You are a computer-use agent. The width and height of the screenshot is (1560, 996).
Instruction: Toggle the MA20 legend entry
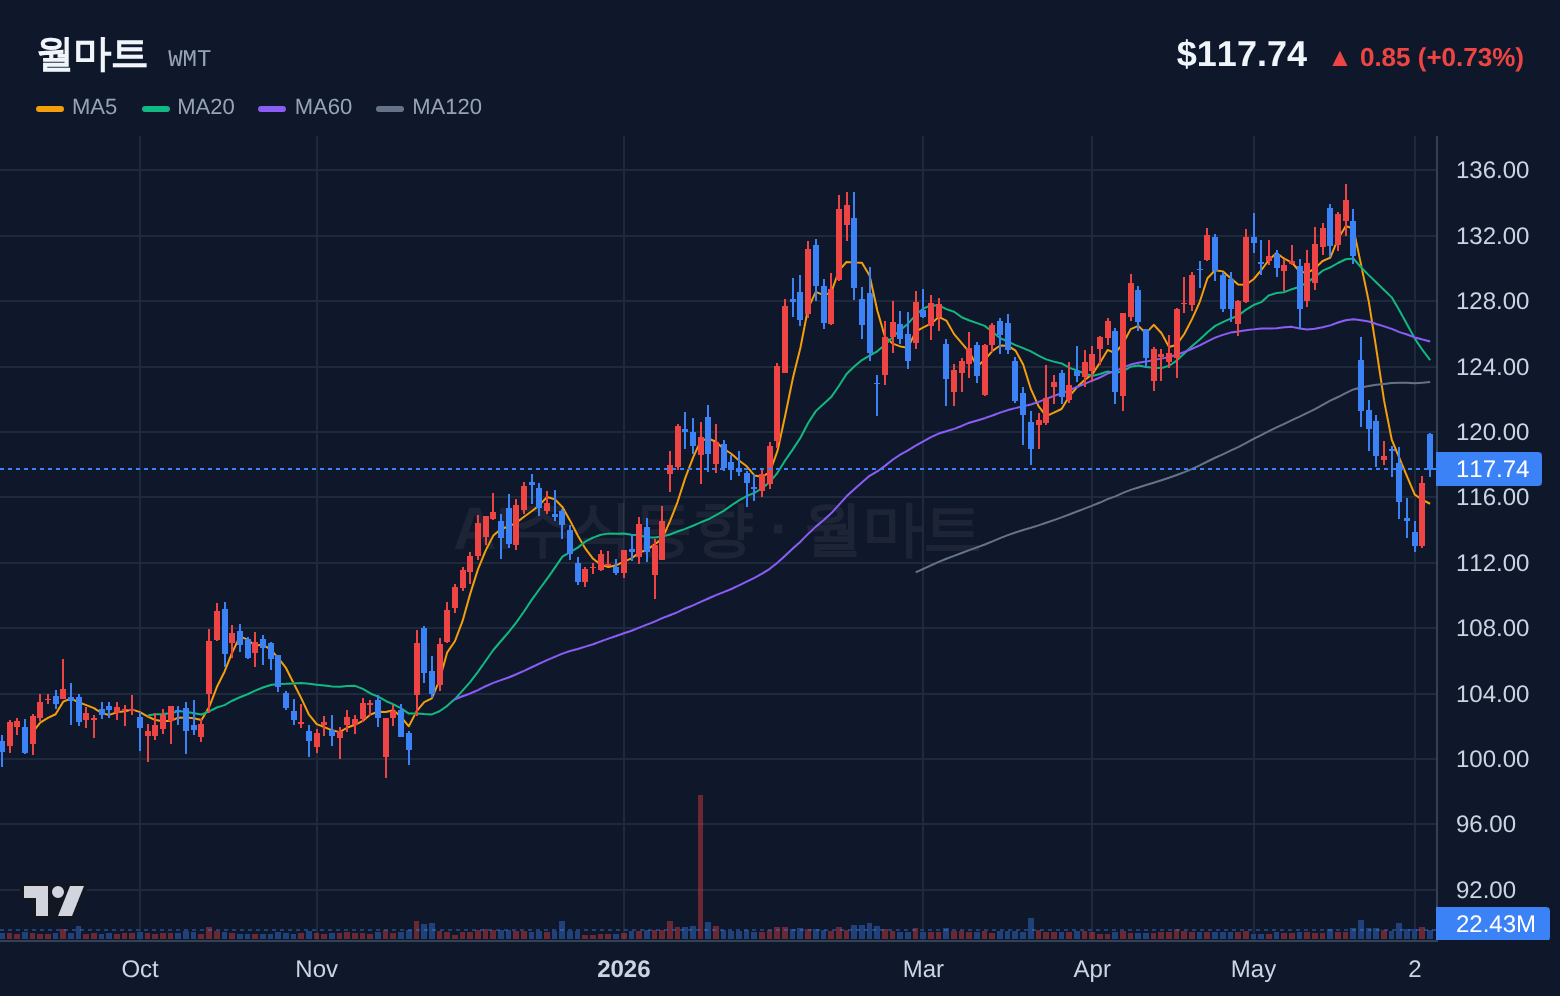pyautogui.click(x=188, y=107)
